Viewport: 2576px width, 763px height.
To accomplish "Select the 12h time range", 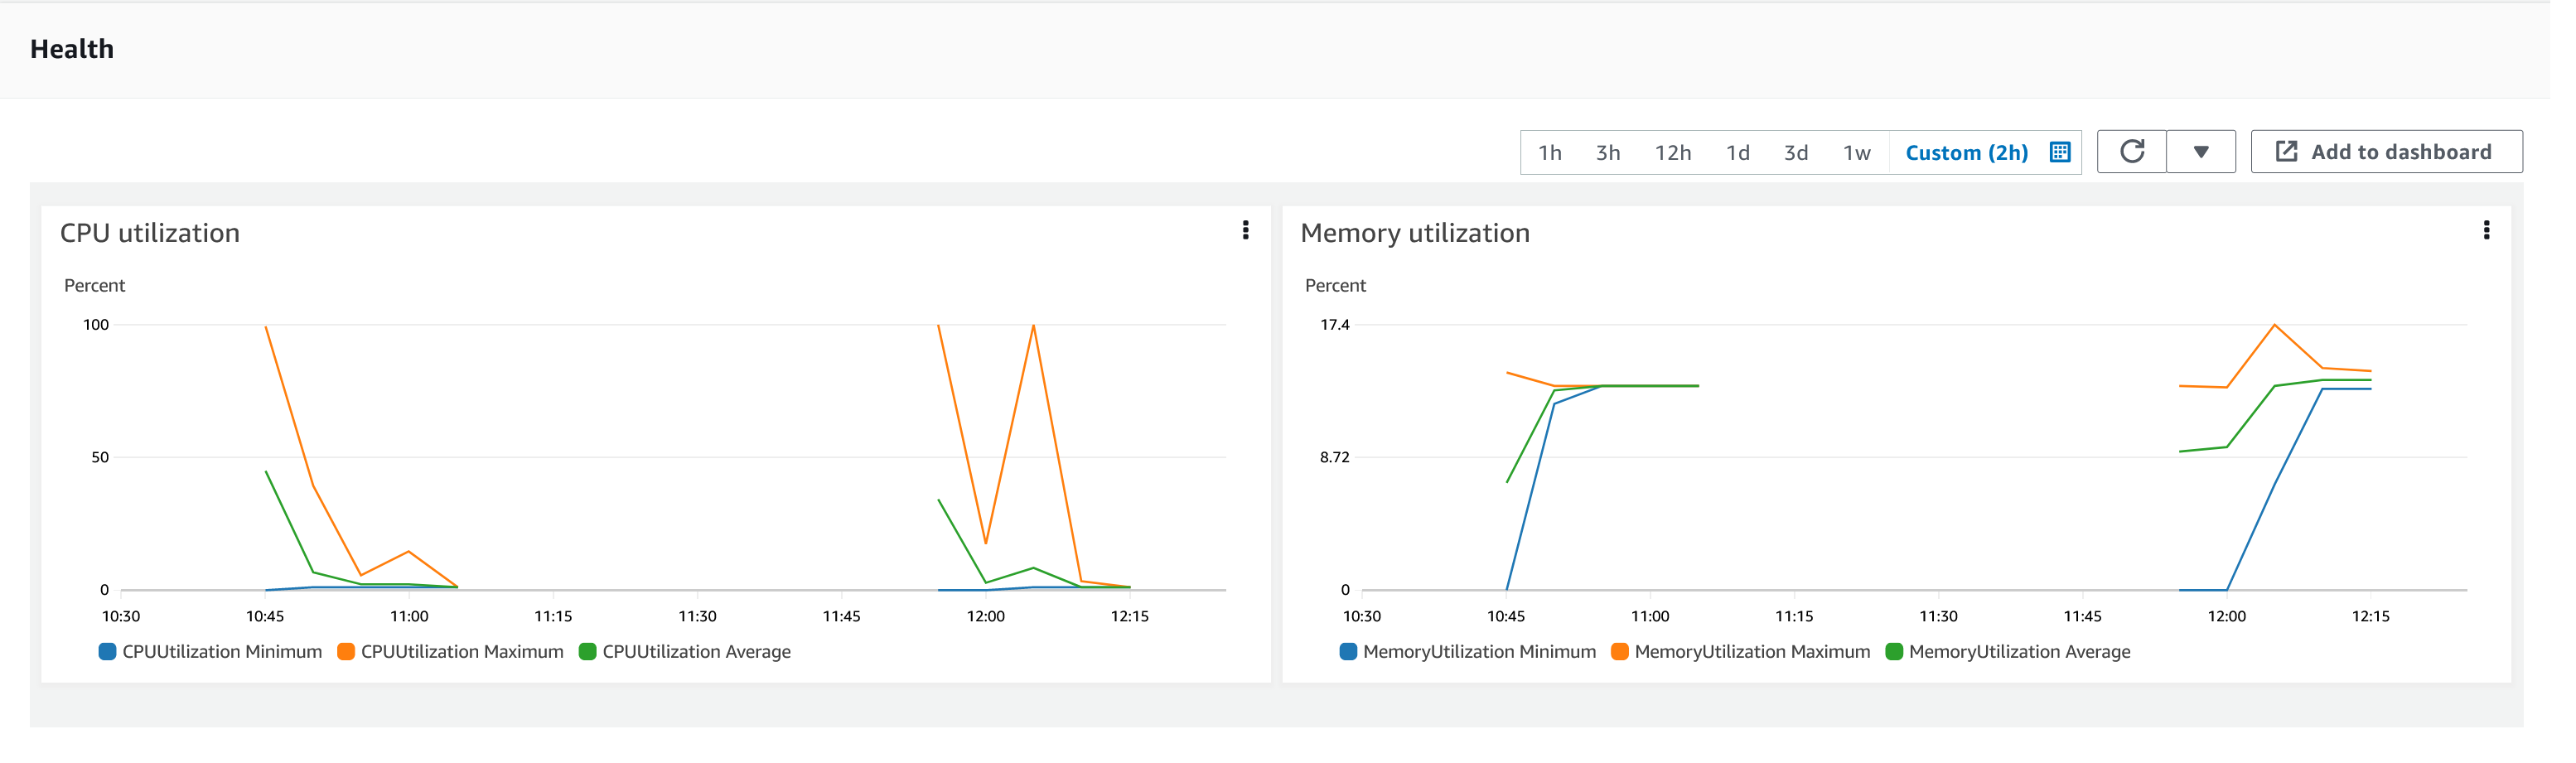I will click(1689, 154).
